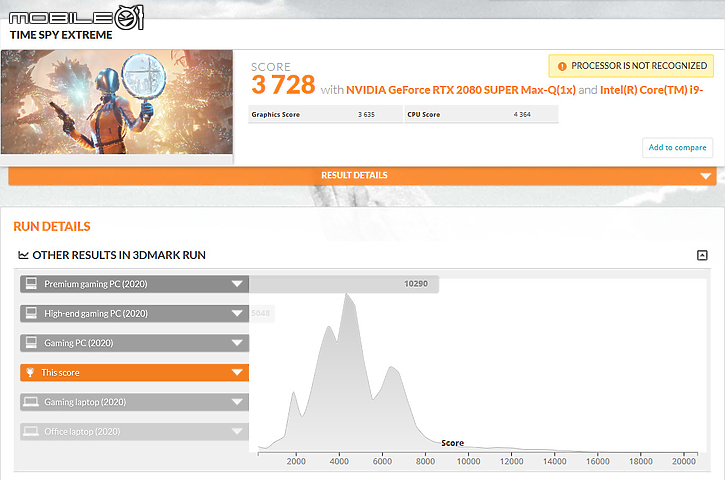Click the Score axis label on chart

pyautogui.click(x=452, y=443)
